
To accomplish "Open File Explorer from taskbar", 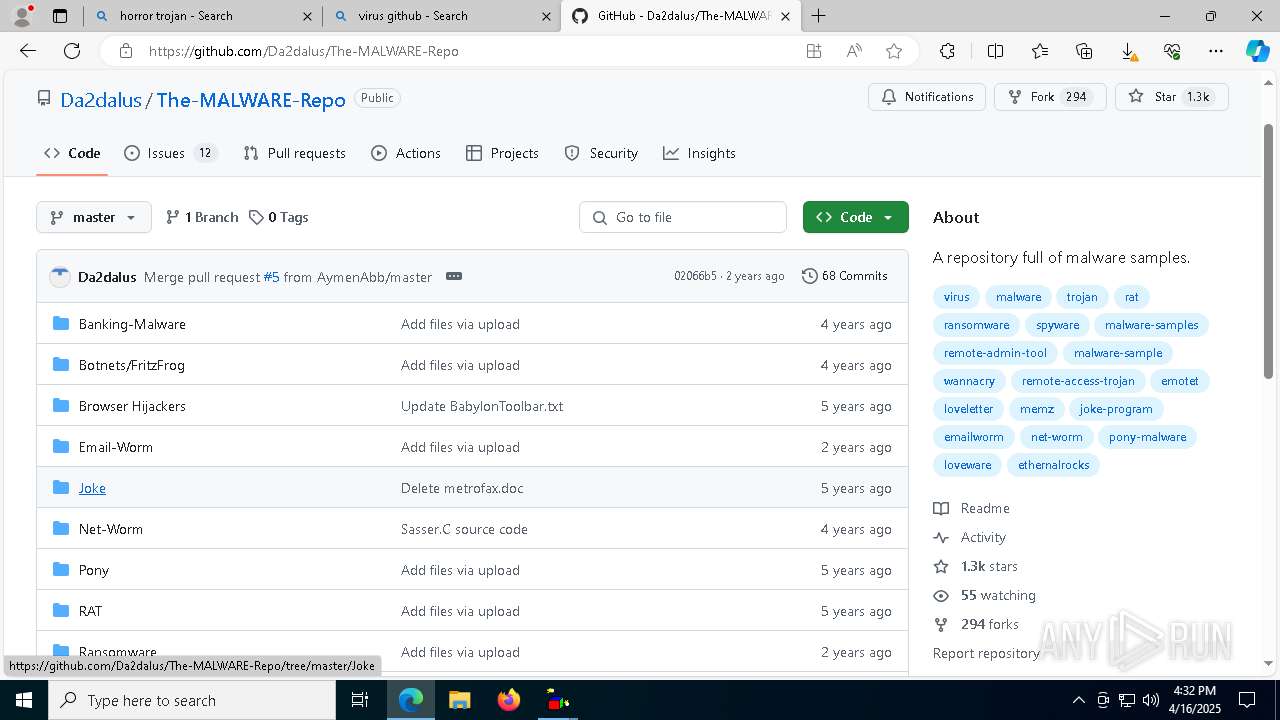I will tap(459, 700).
